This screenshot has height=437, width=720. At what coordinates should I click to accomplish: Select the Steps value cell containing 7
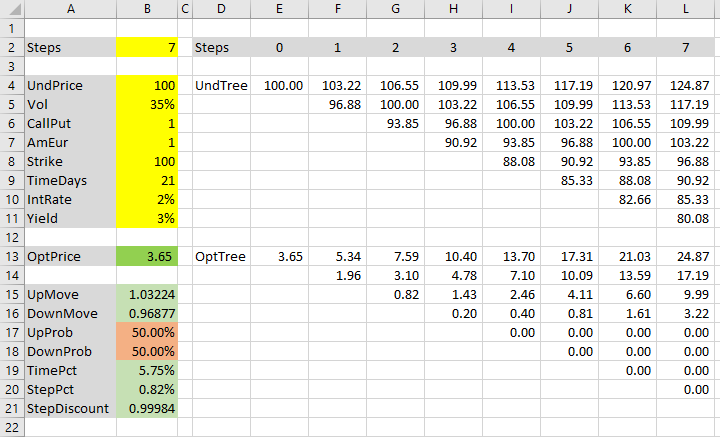click(x=147, y=47)
